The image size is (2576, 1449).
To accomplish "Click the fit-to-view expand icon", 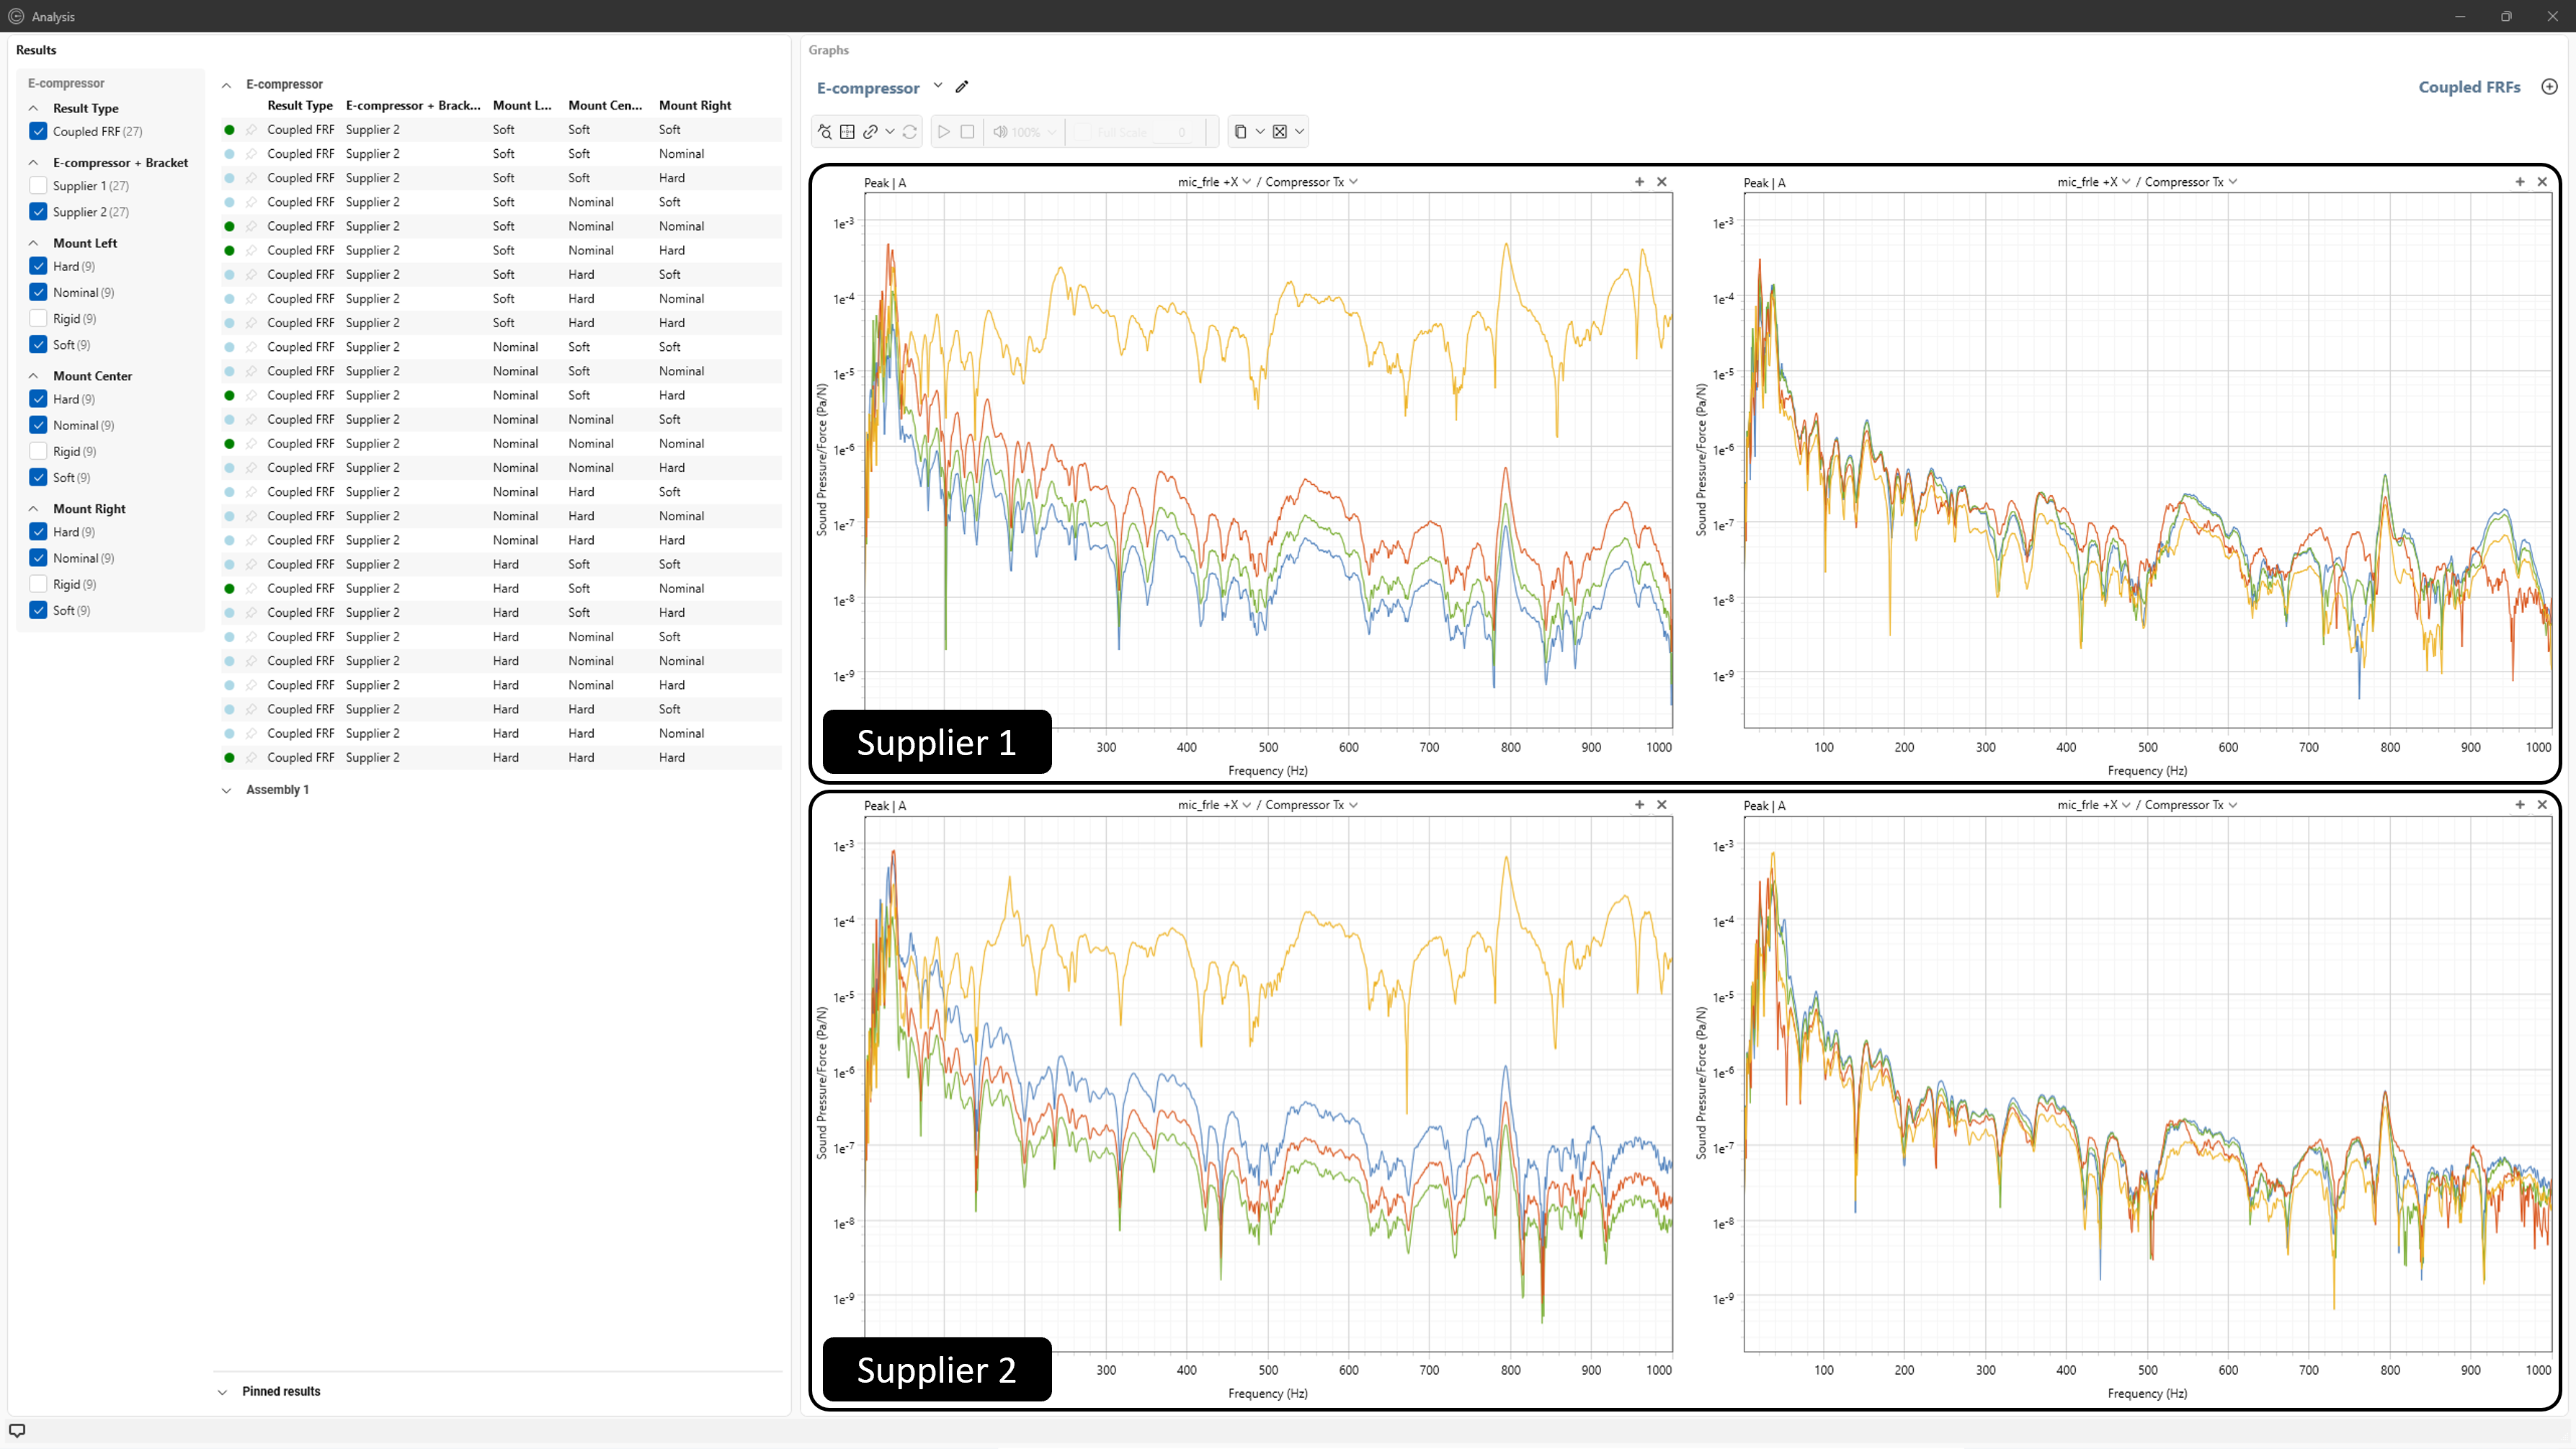I will tap(1279, 131).
